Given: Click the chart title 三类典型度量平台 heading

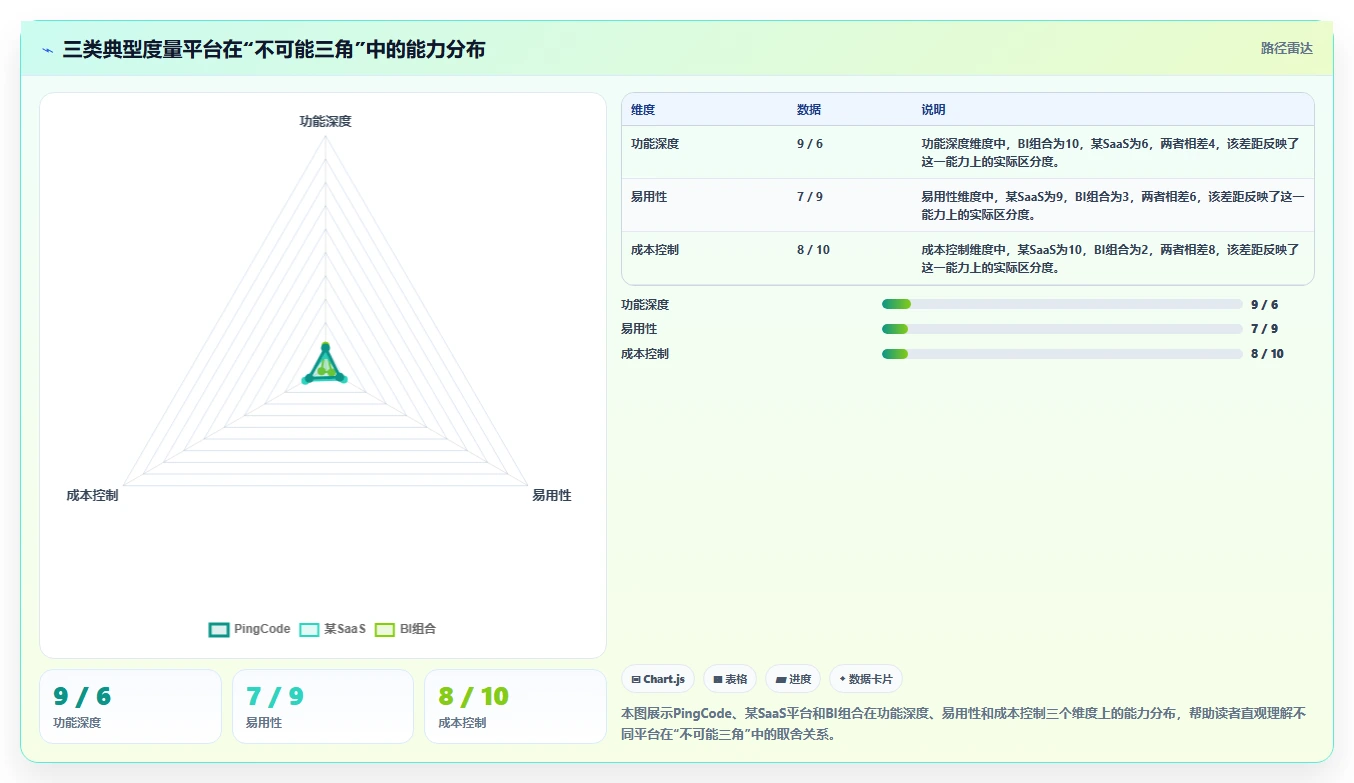Looking at the screenshot, I should [x=274, y=49].
